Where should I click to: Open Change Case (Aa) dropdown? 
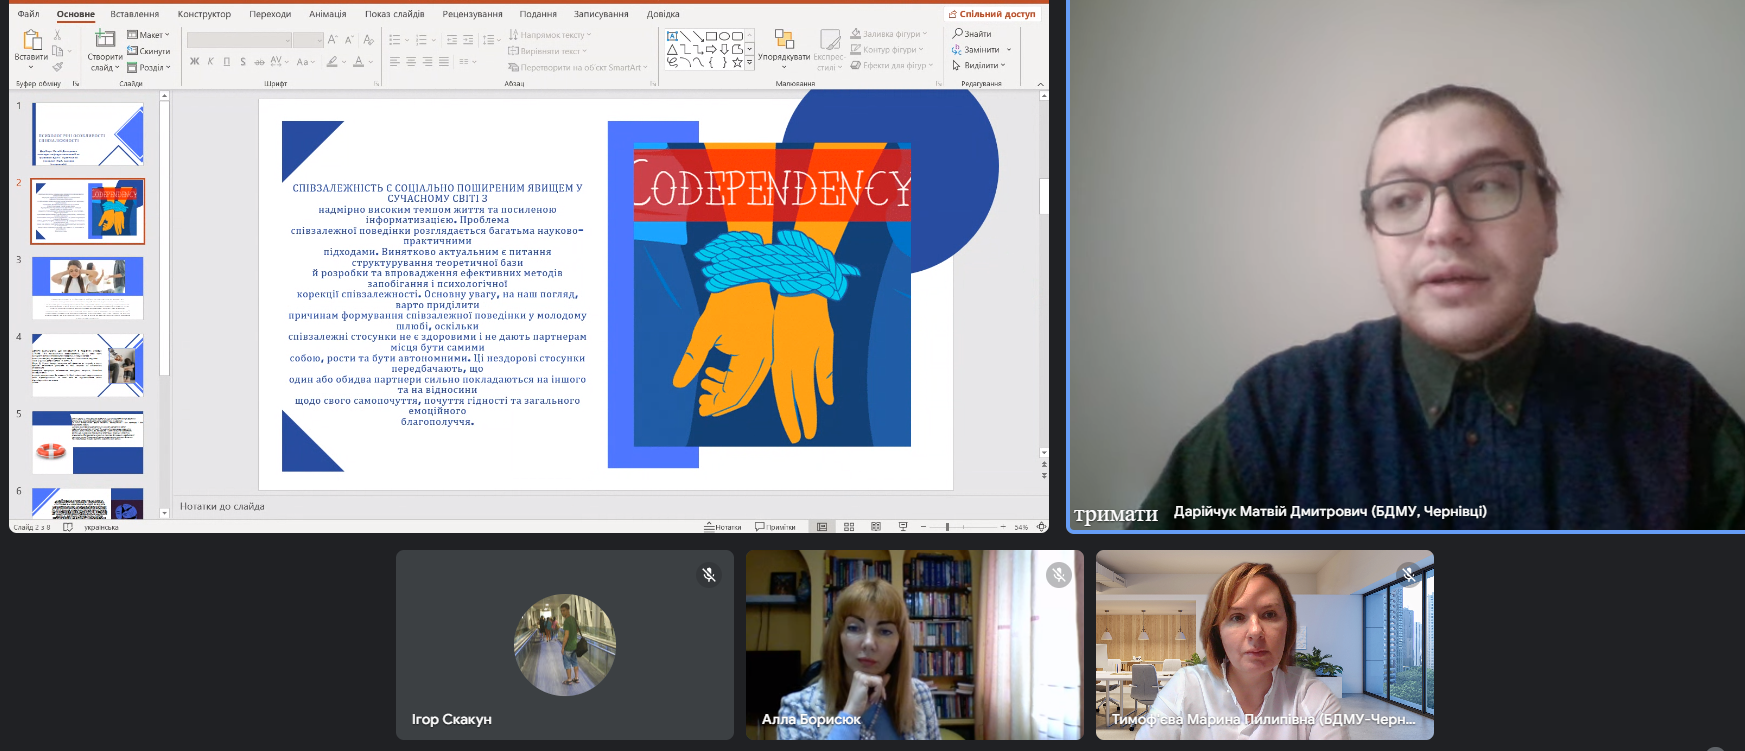click(x=305, y=62)
